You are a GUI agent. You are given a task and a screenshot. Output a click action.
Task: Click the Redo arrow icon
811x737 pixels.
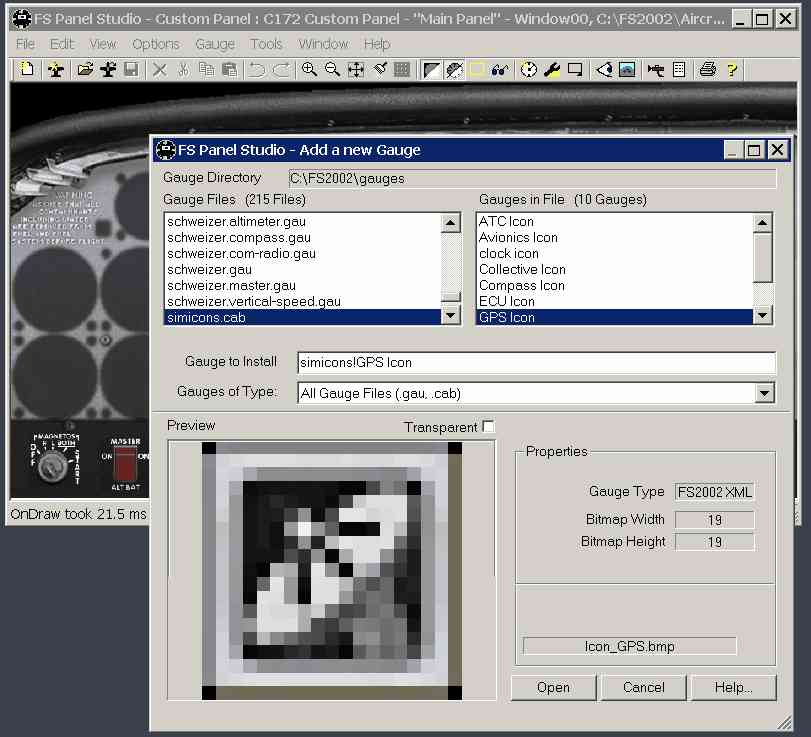[x=280, y=69]
